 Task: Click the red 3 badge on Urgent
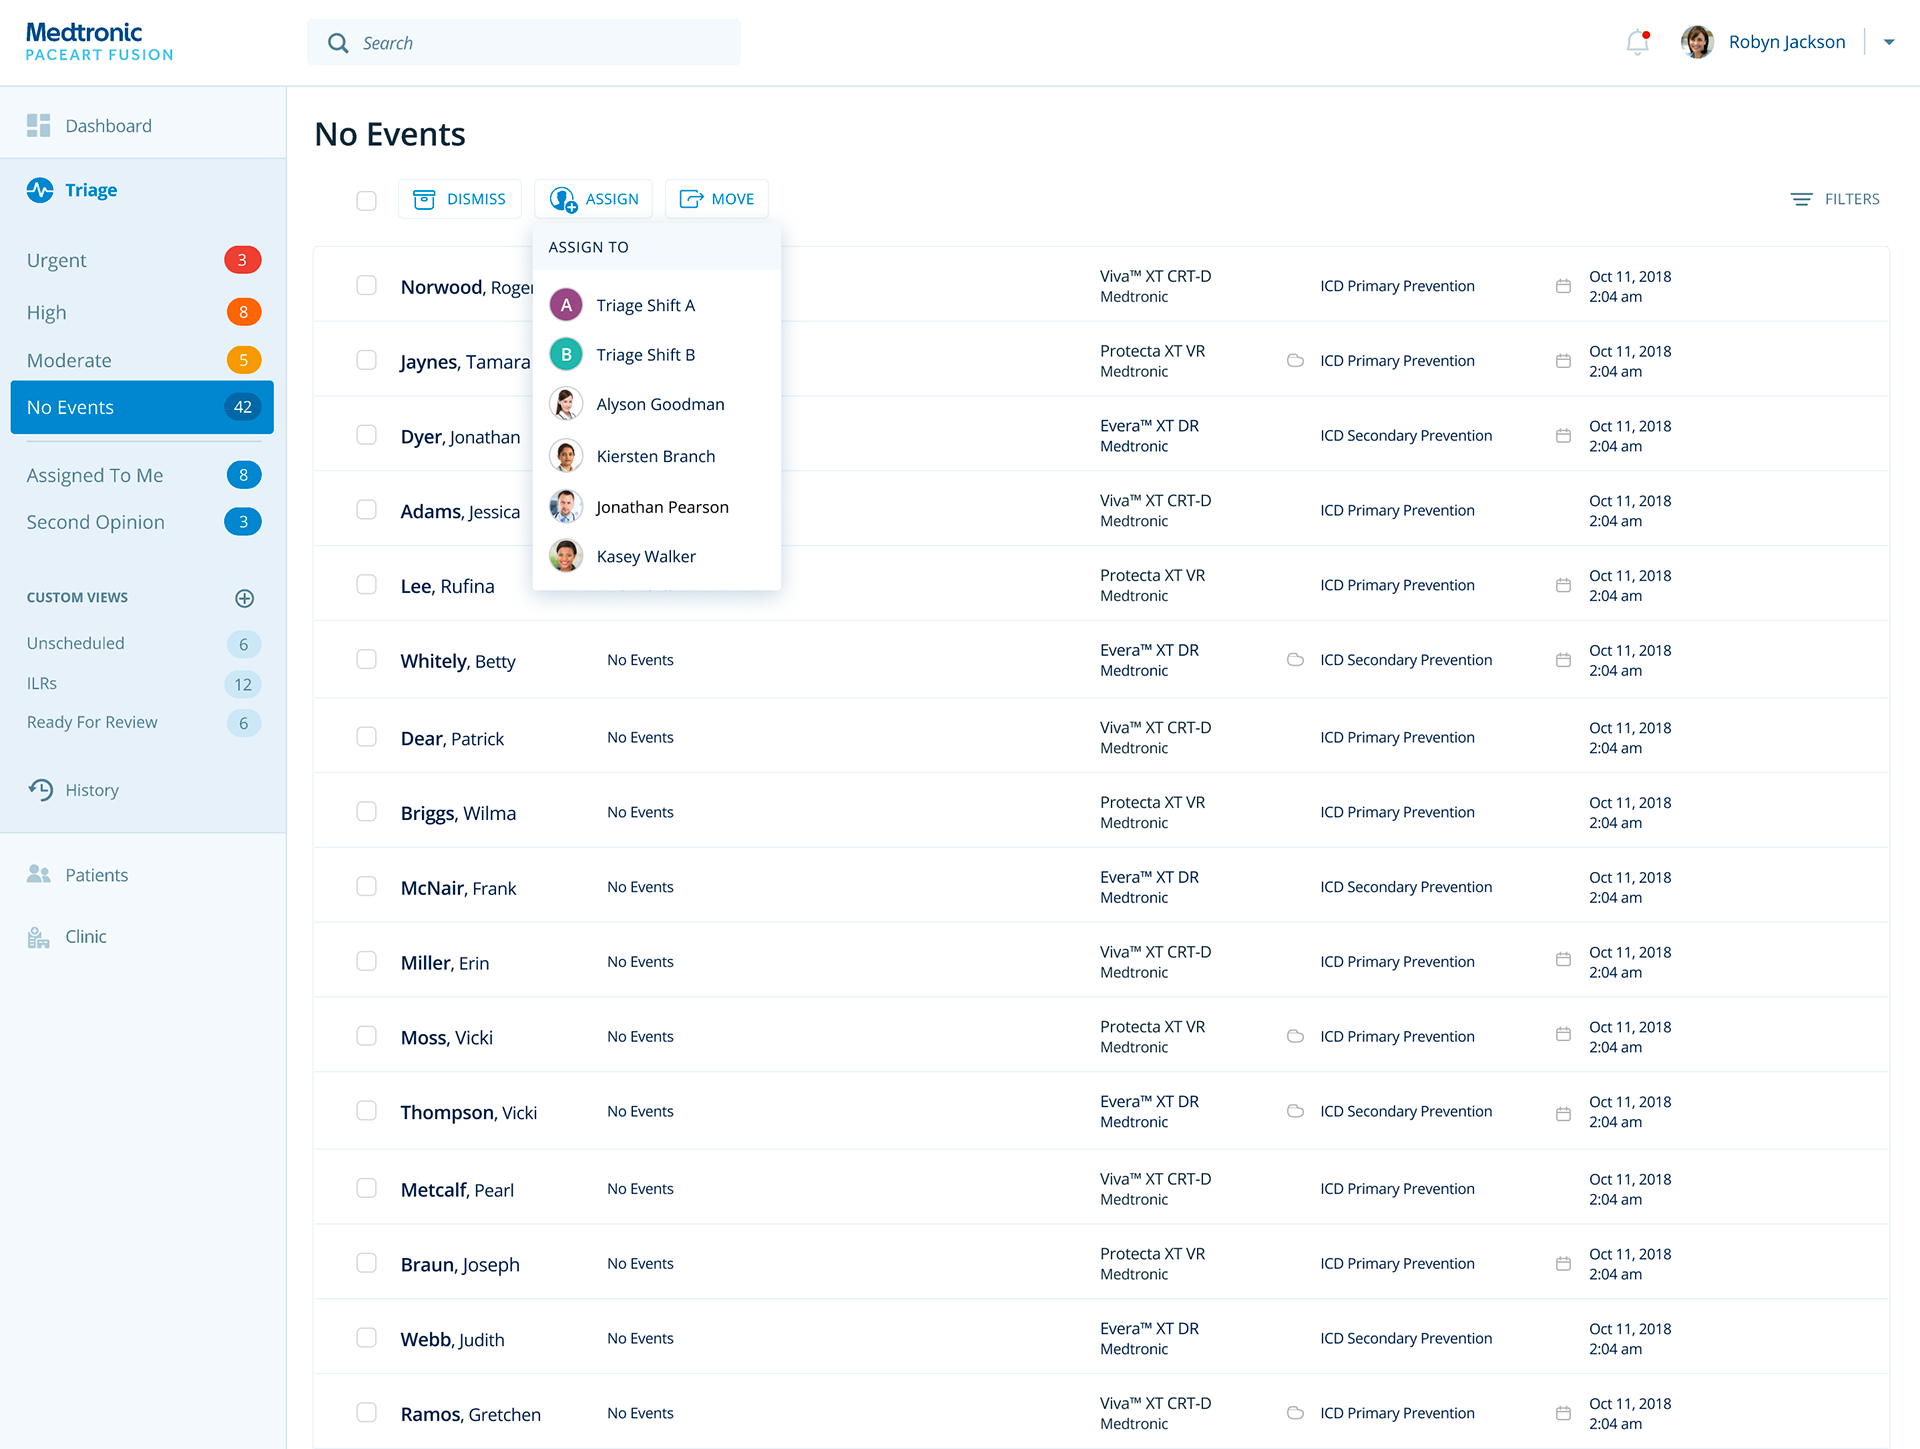242,260
